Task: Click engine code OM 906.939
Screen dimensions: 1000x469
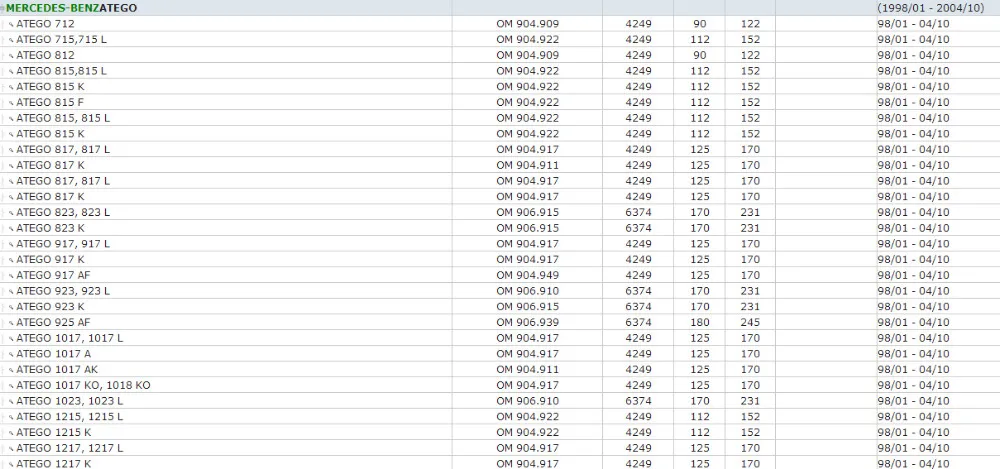Action: [x=527, y=322]
